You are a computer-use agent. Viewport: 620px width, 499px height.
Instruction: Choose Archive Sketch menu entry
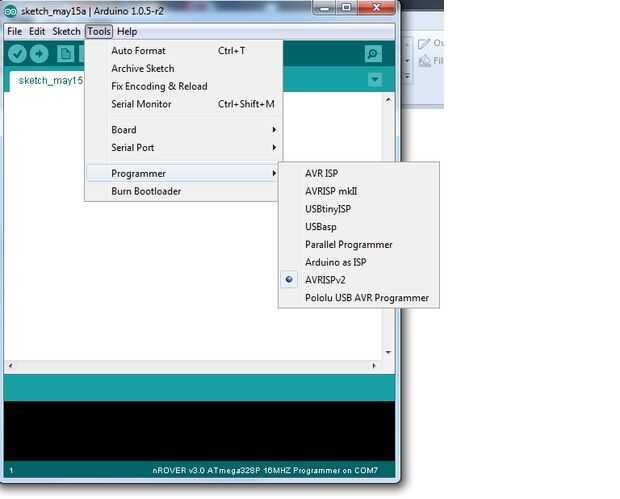[x=184, y=68]
